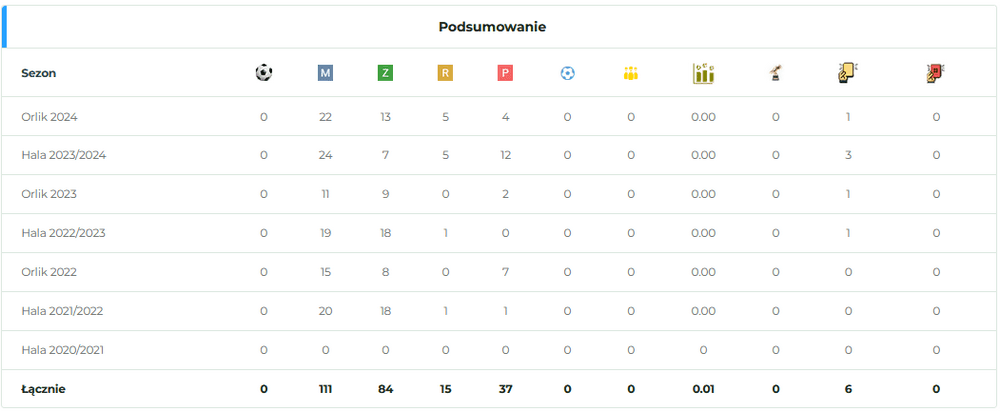The image size is (1000, 412).
Task: Click the blue M matches icon
Action: (x=324, y=73)
